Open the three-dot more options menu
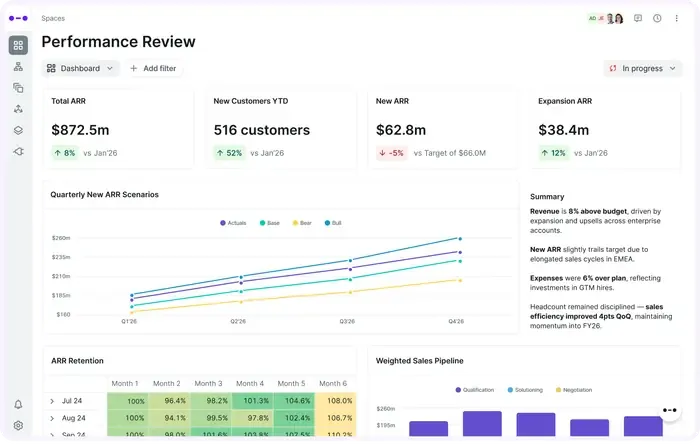 (x=676, y=18)
